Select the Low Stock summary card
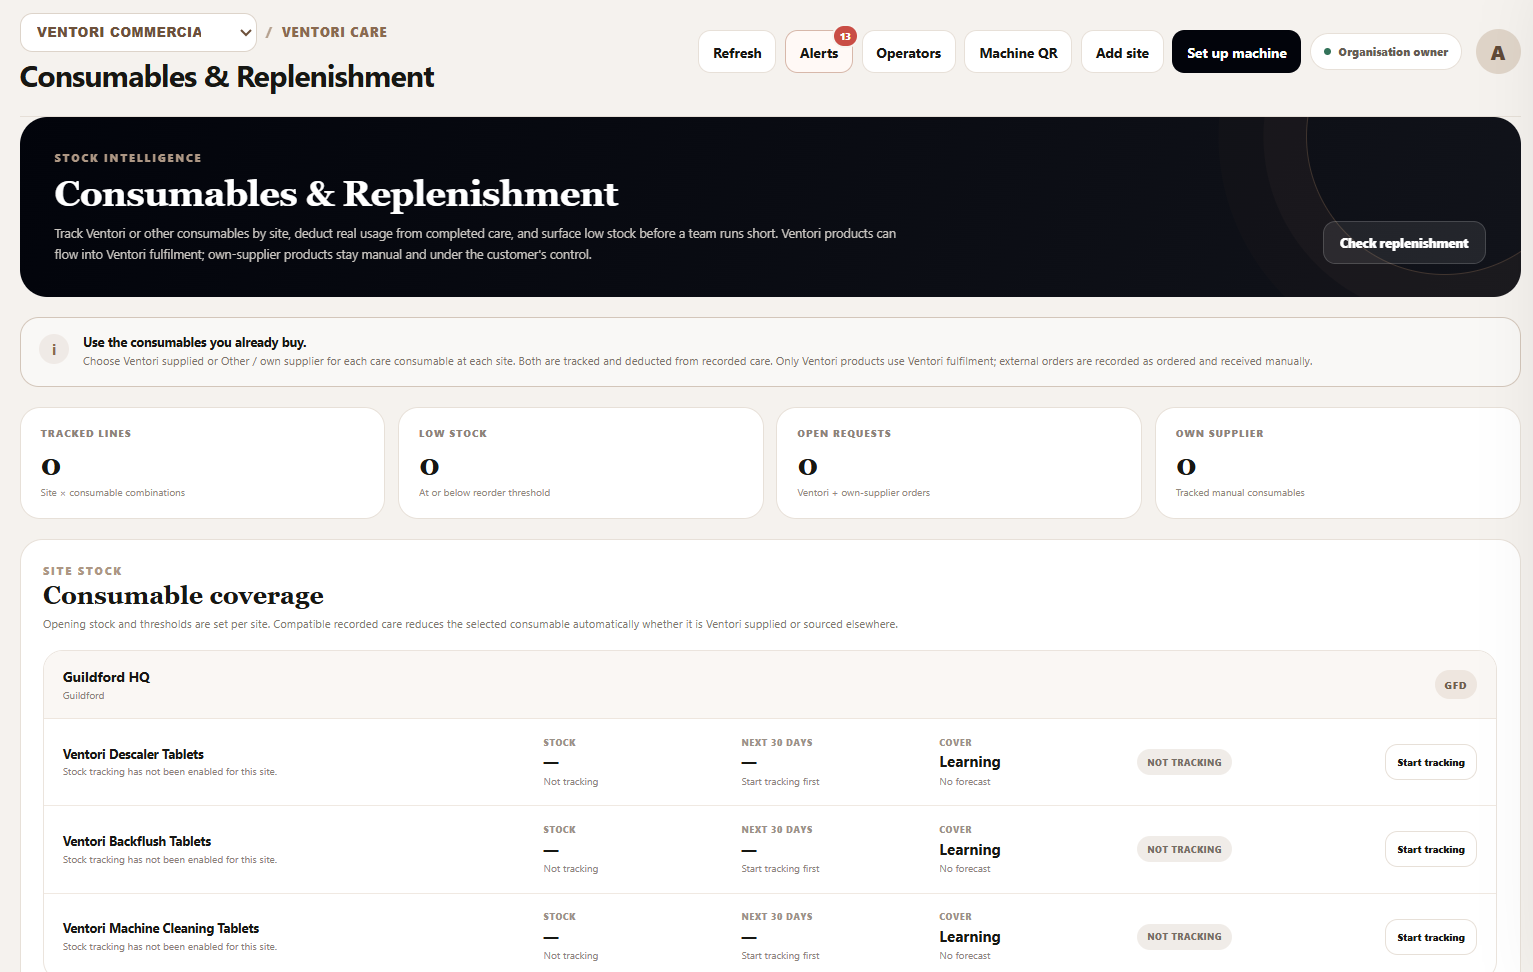 click(581, 463)
